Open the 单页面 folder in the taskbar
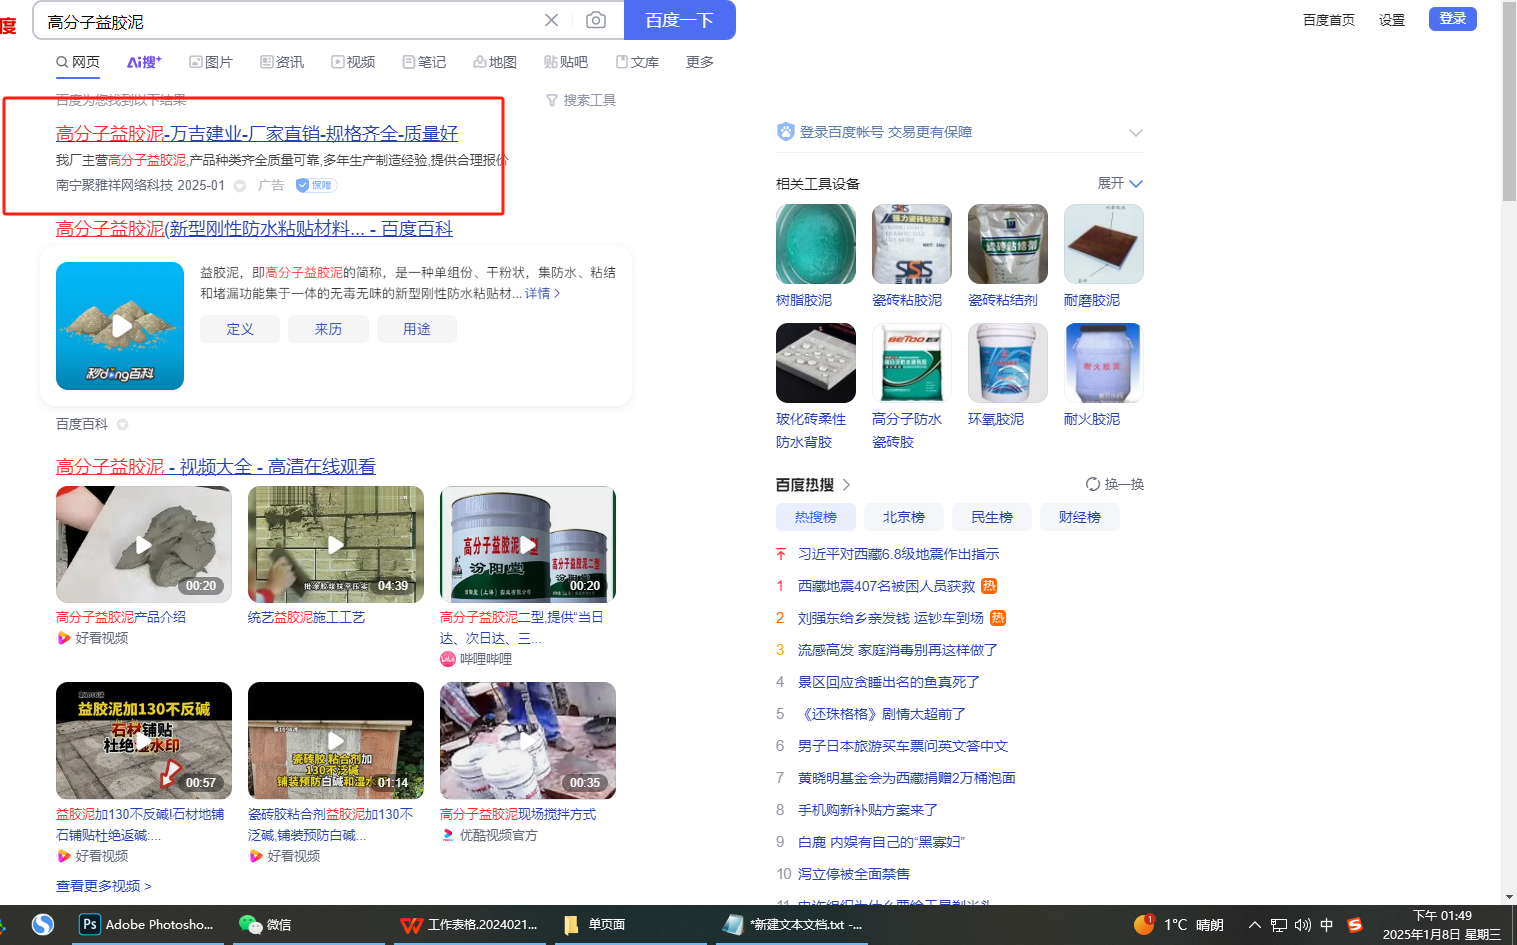The height and width of the screenshot is (945, 1517). click(595, 925)
